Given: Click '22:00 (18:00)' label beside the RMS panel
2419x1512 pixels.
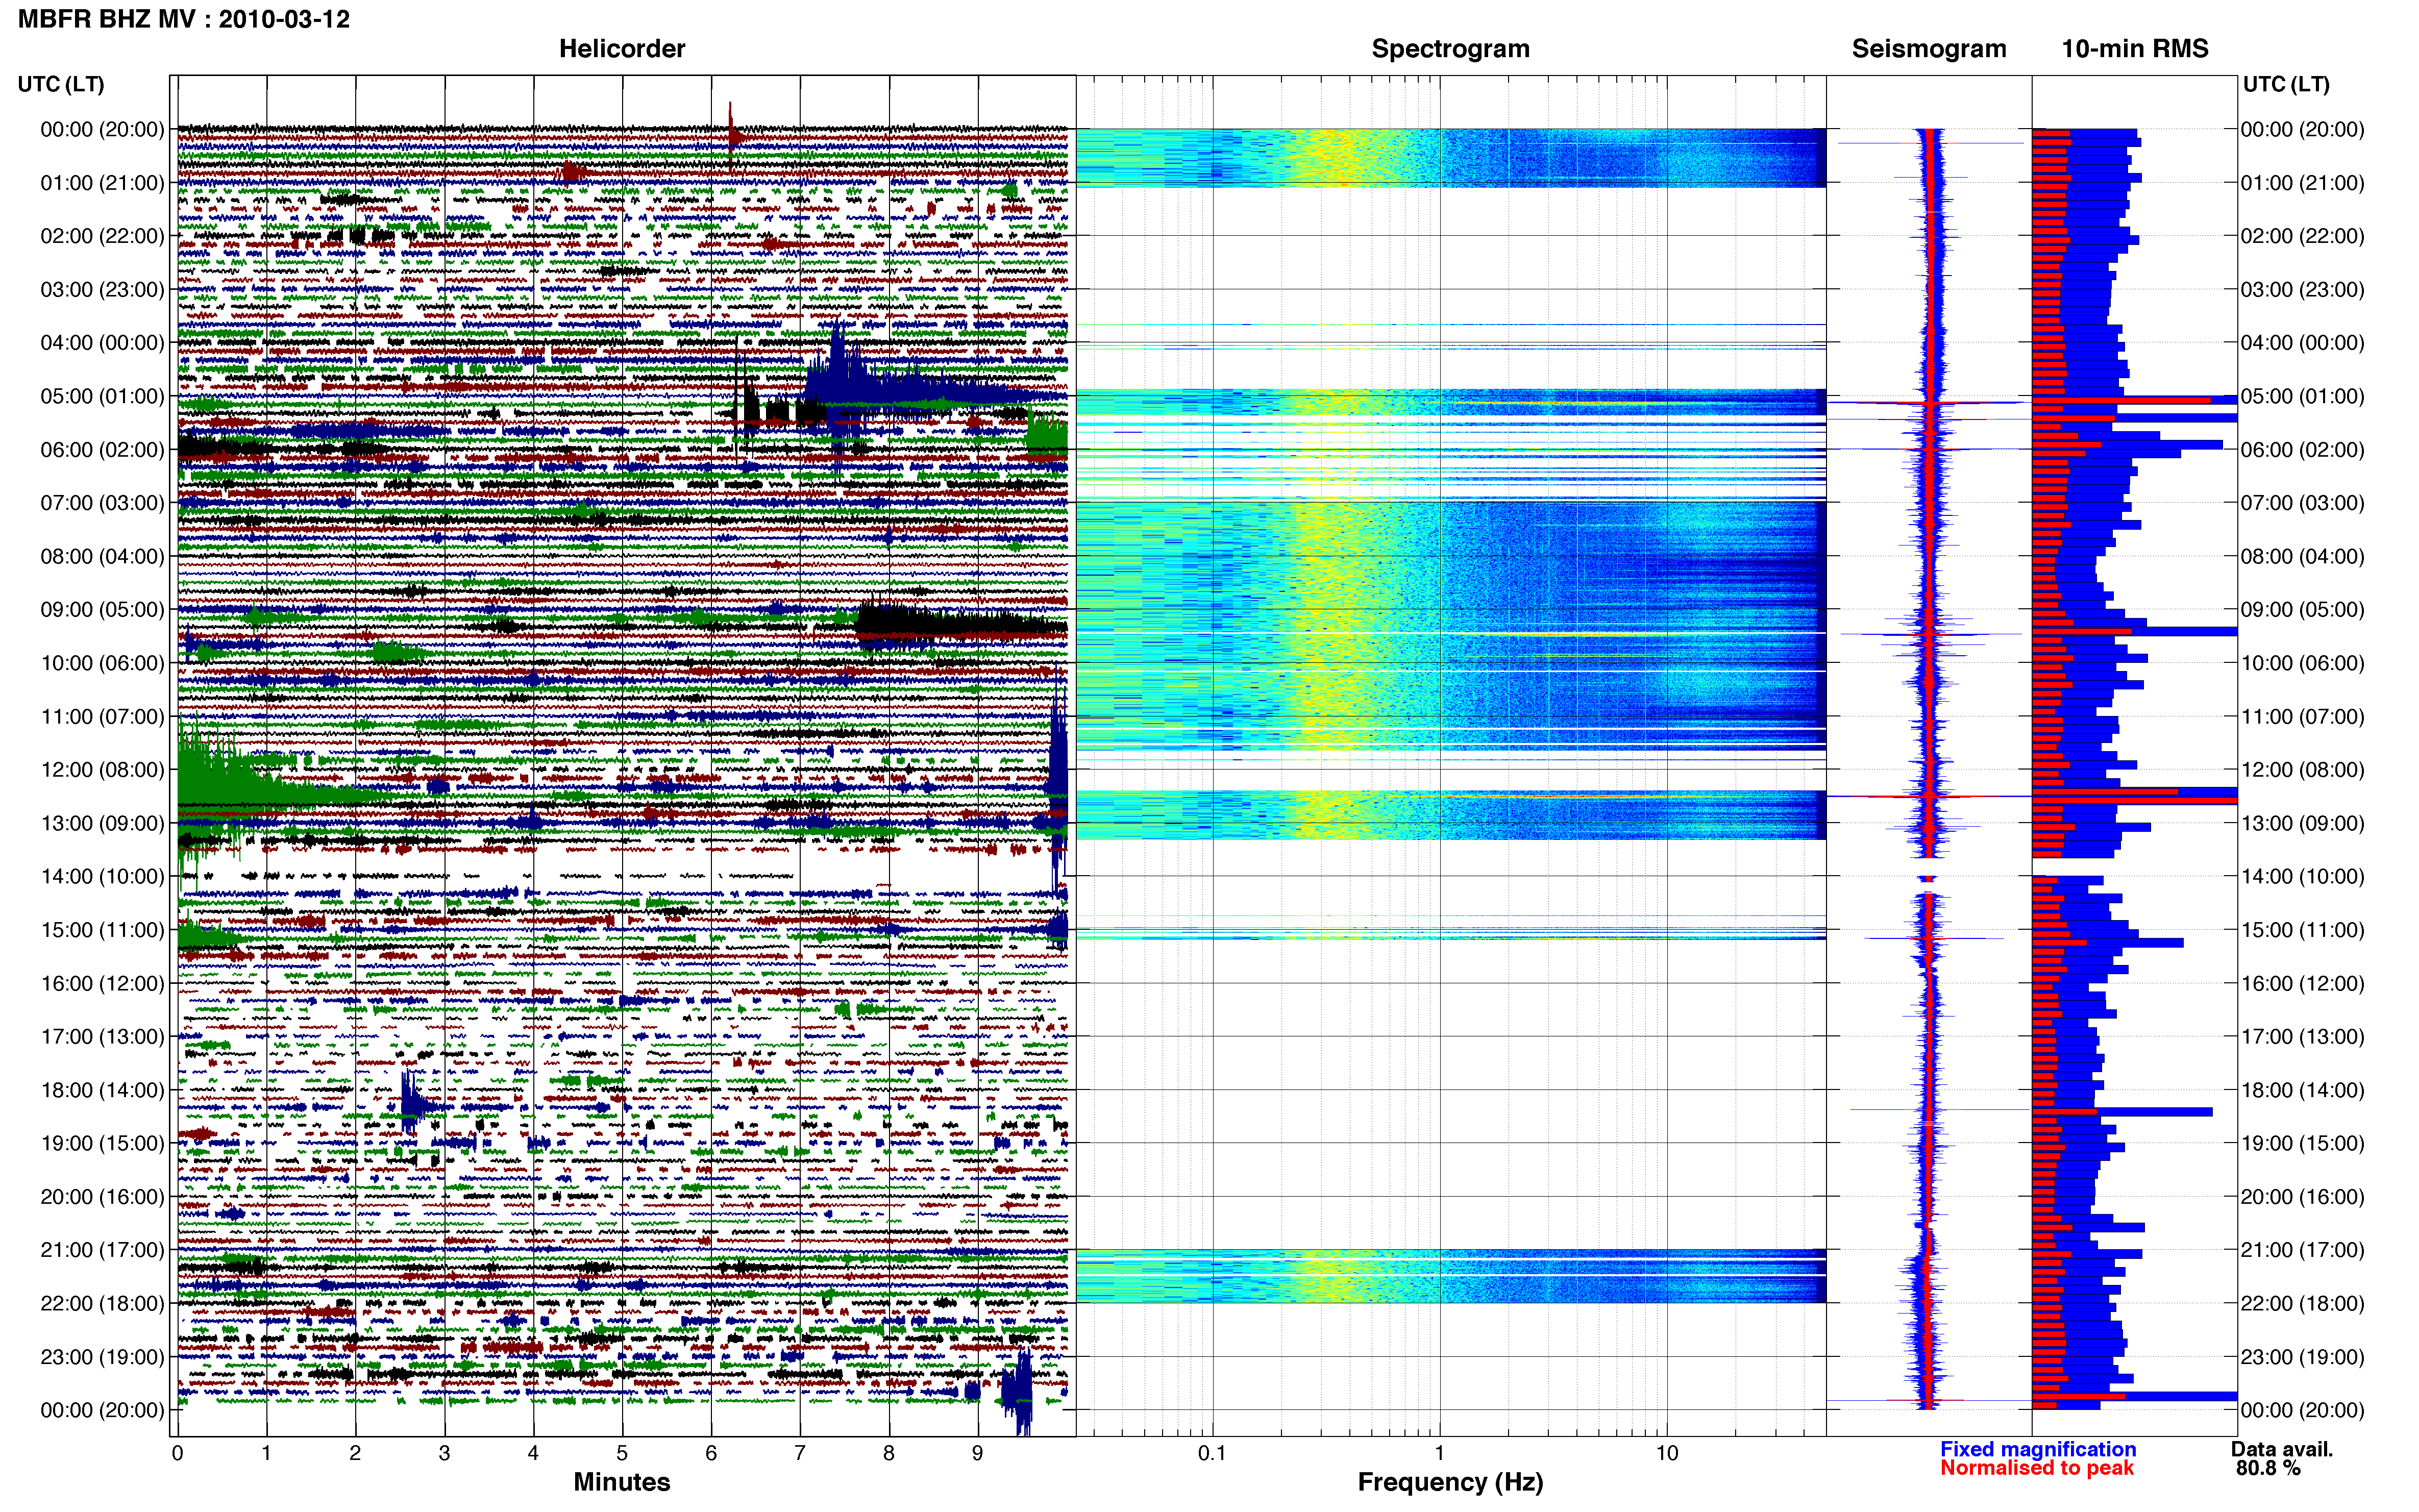Looking at the screenshot, I should 2302,1304.
